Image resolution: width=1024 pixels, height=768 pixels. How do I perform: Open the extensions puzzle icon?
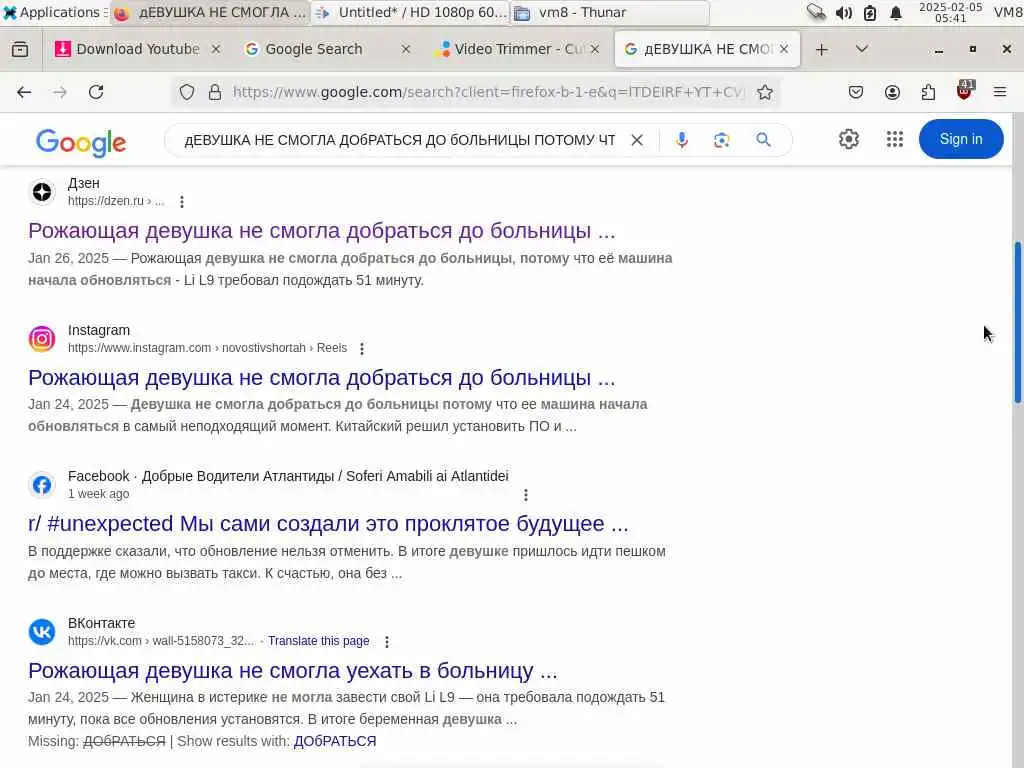pos(928,92)
